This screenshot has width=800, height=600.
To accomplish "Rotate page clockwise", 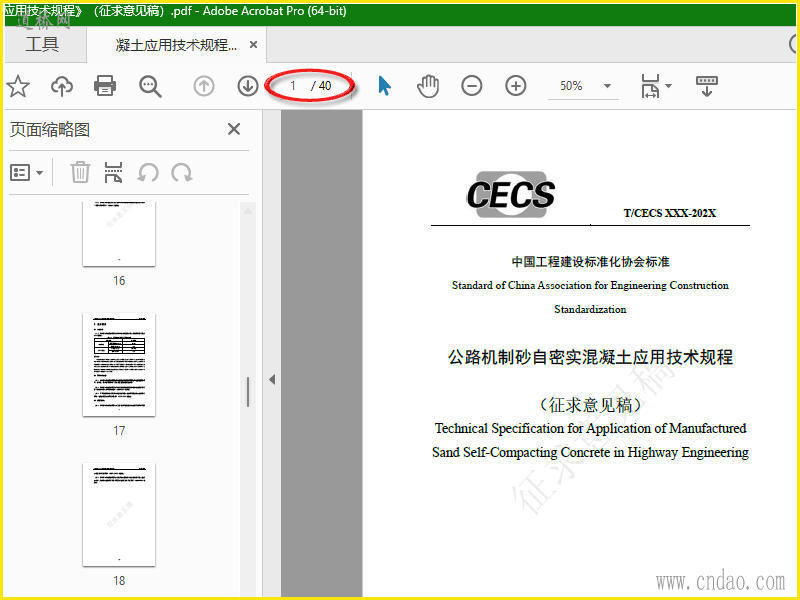I will coord(182,173).
